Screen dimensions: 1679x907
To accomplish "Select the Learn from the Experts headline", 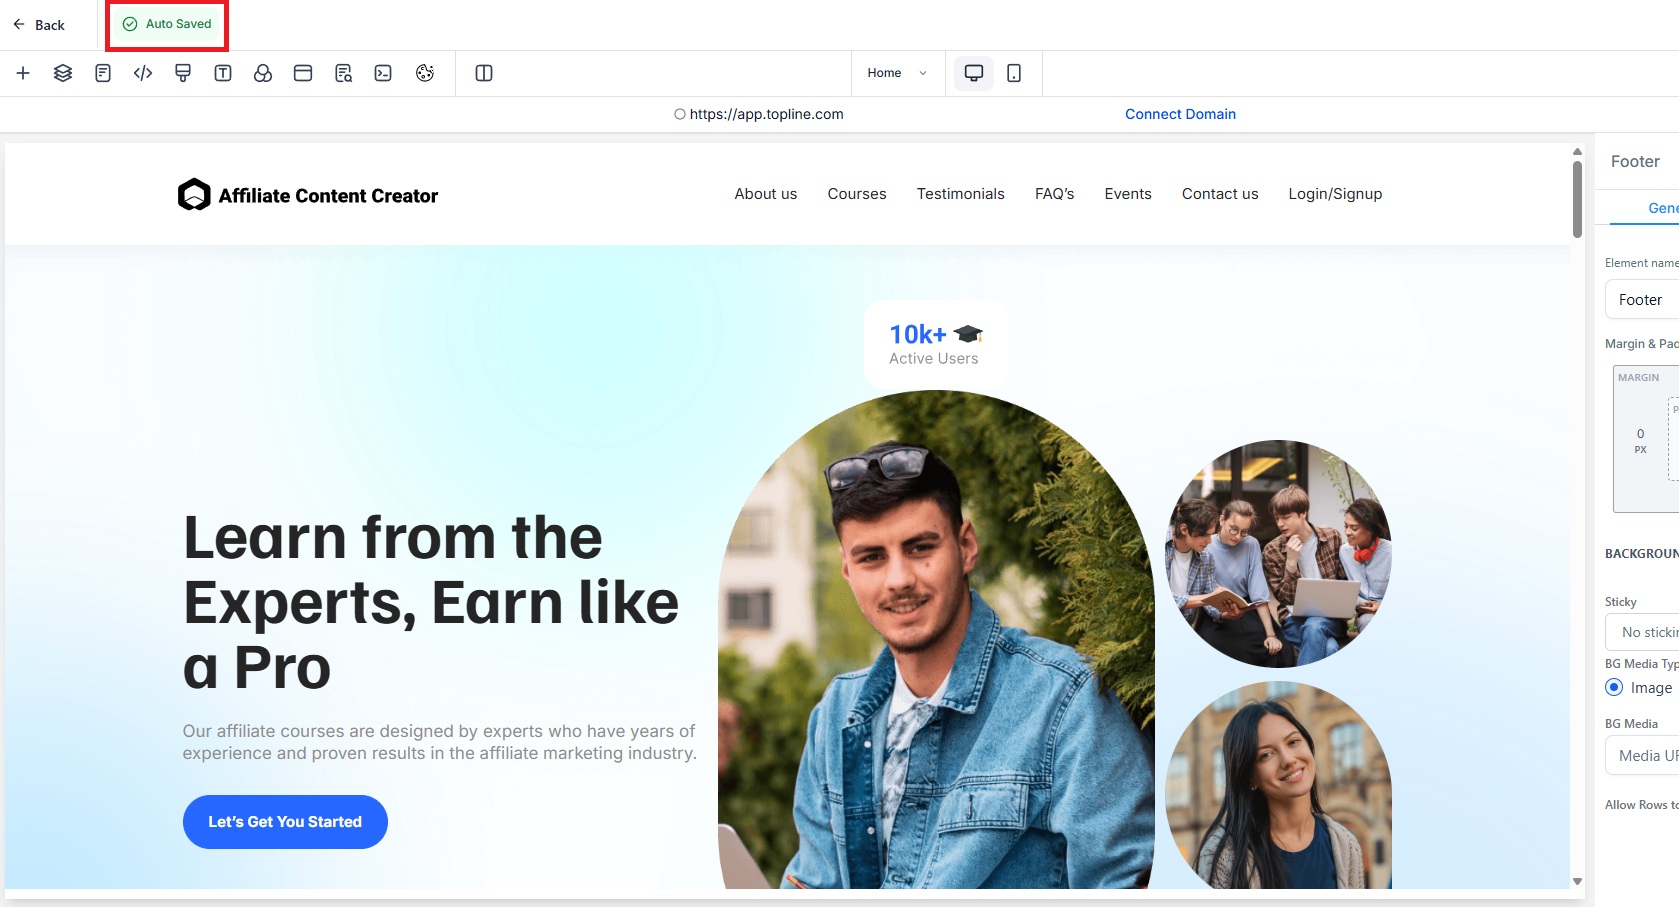I will click(431, 602).
